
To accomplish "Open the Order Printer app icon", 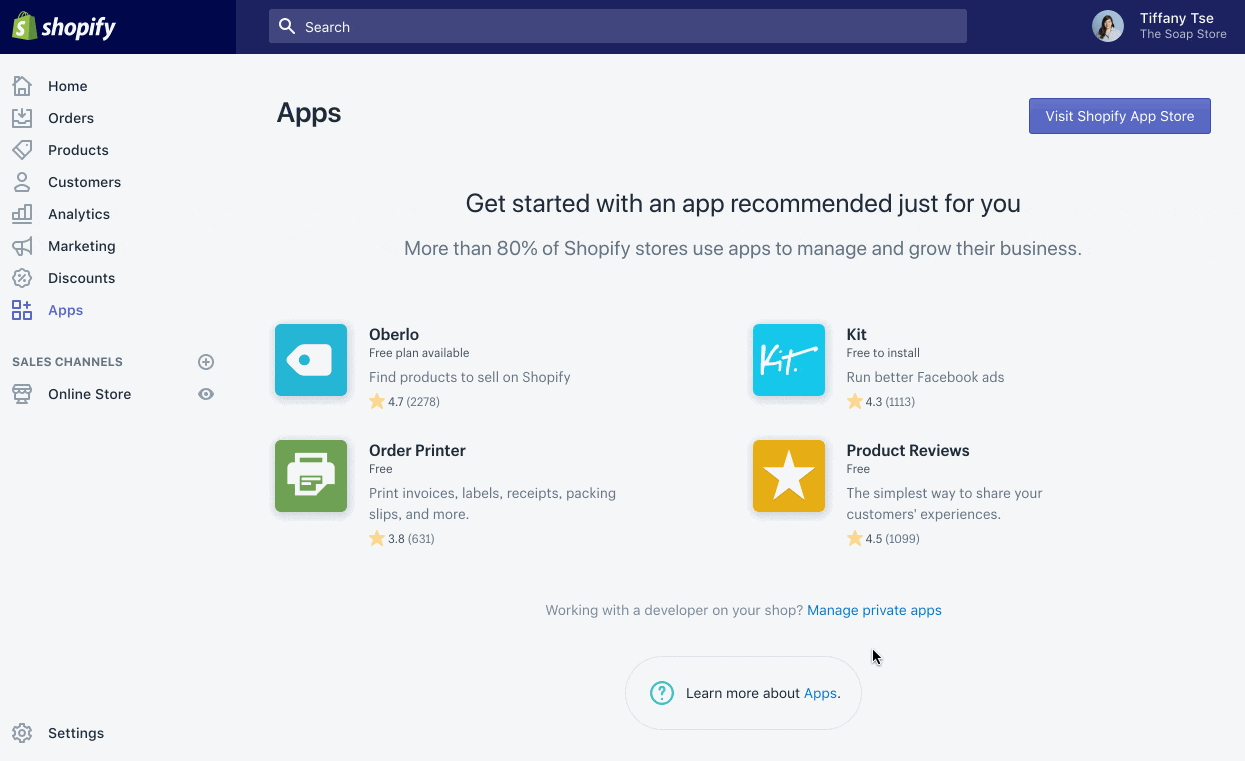I will [x=311, y=476].
